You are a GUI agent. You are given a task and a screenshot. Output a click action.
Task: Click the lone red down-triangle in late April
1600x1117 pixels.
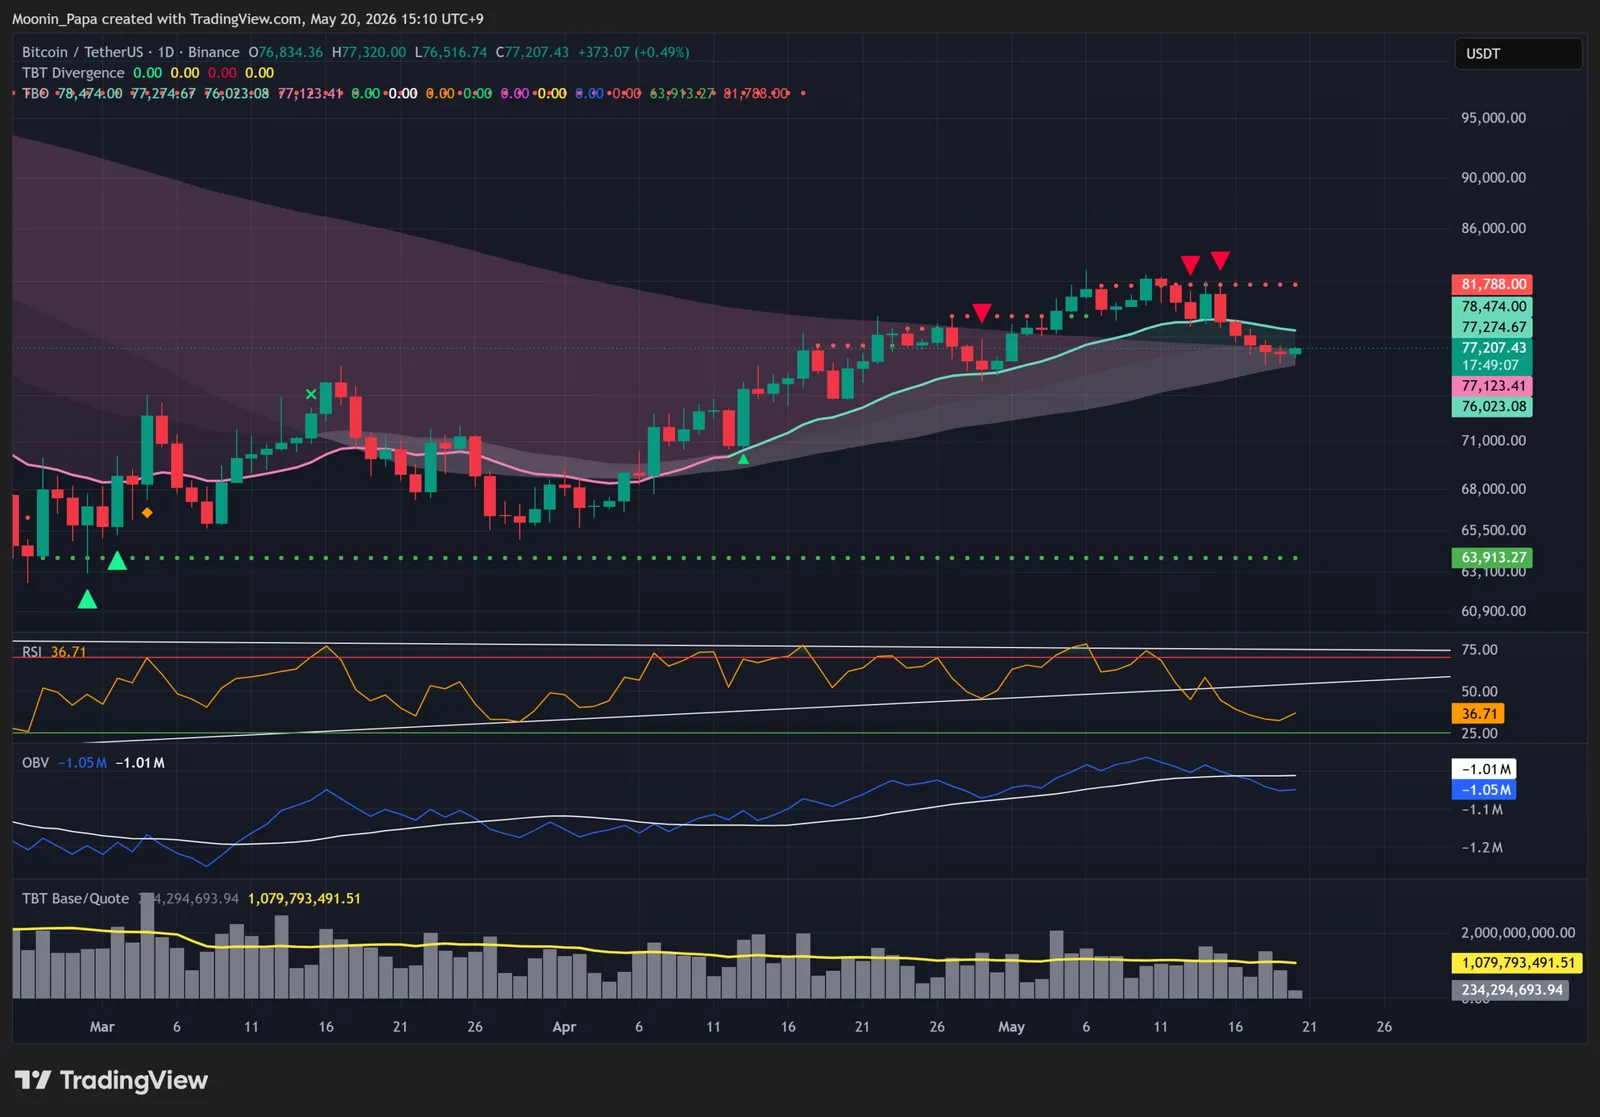[x=982, y=313]
